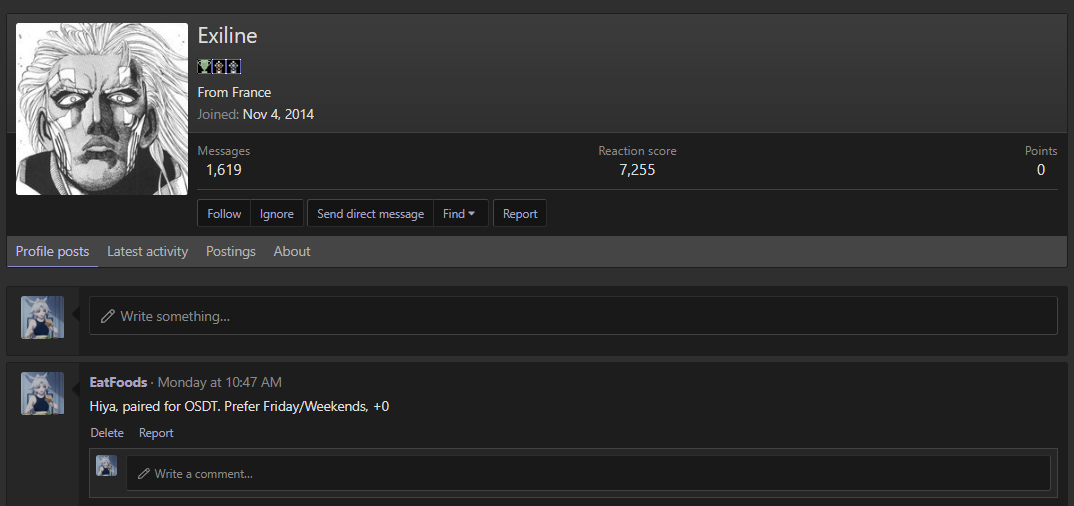Report Exiline's profile
The width and height of the screenshot is (1074, 506).
(520, 214)
